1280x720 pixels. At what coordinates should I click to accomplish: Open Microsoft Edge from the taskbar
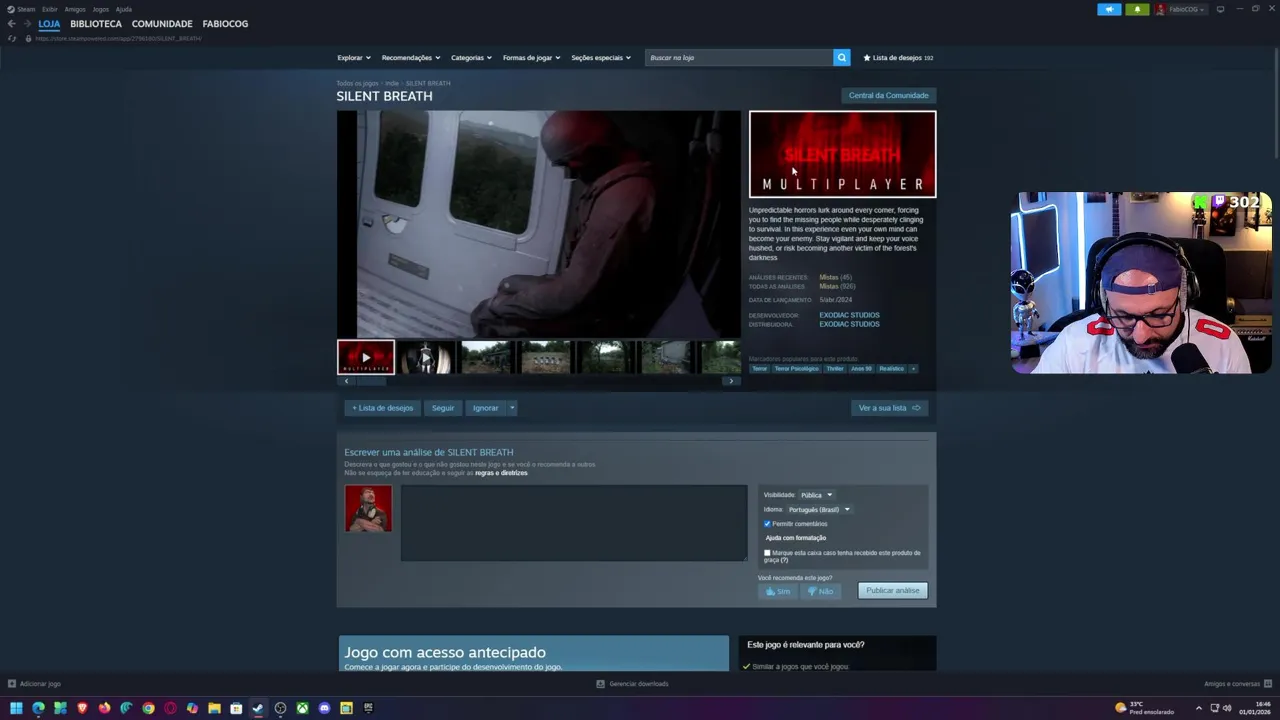click(x=38, y=708)
